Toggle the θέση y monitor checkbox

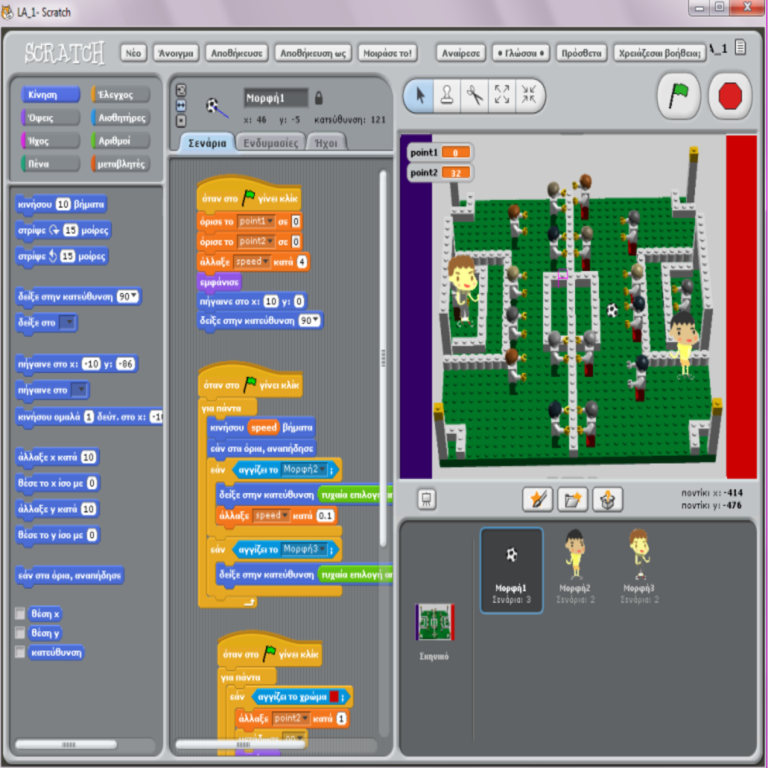point(20,633)
